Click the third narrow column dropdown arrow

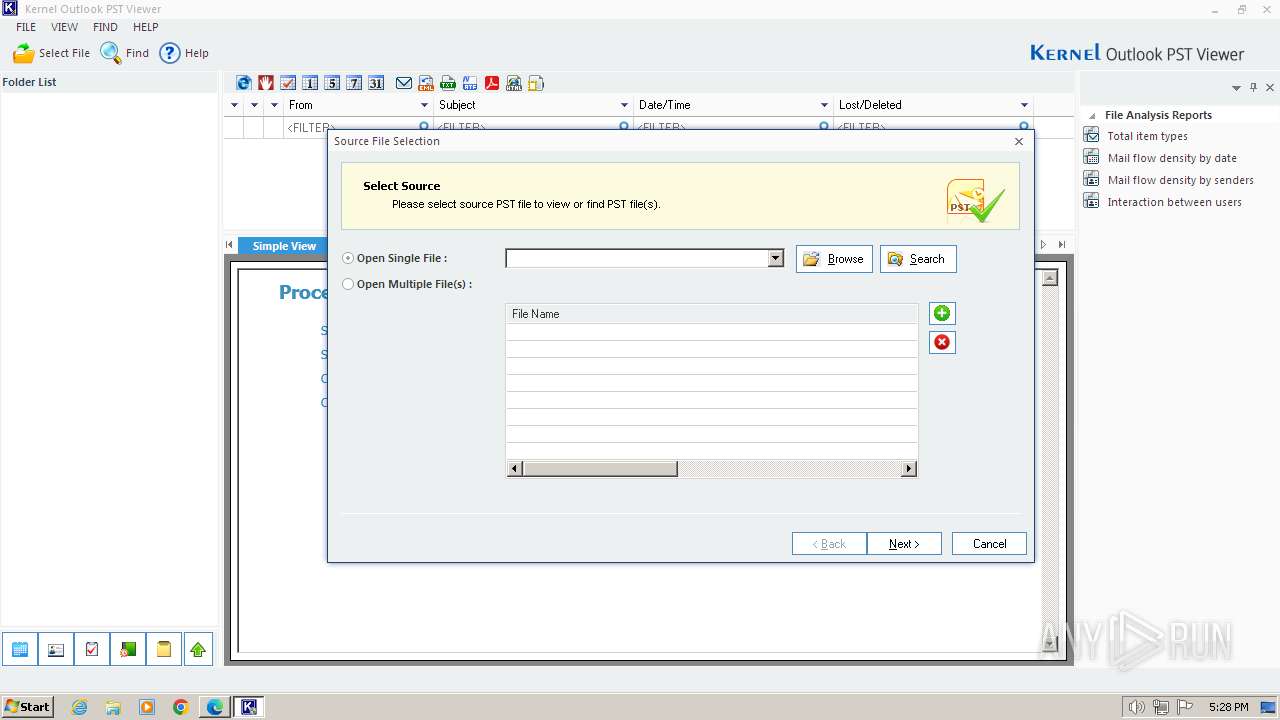click(x=274, y=105)
